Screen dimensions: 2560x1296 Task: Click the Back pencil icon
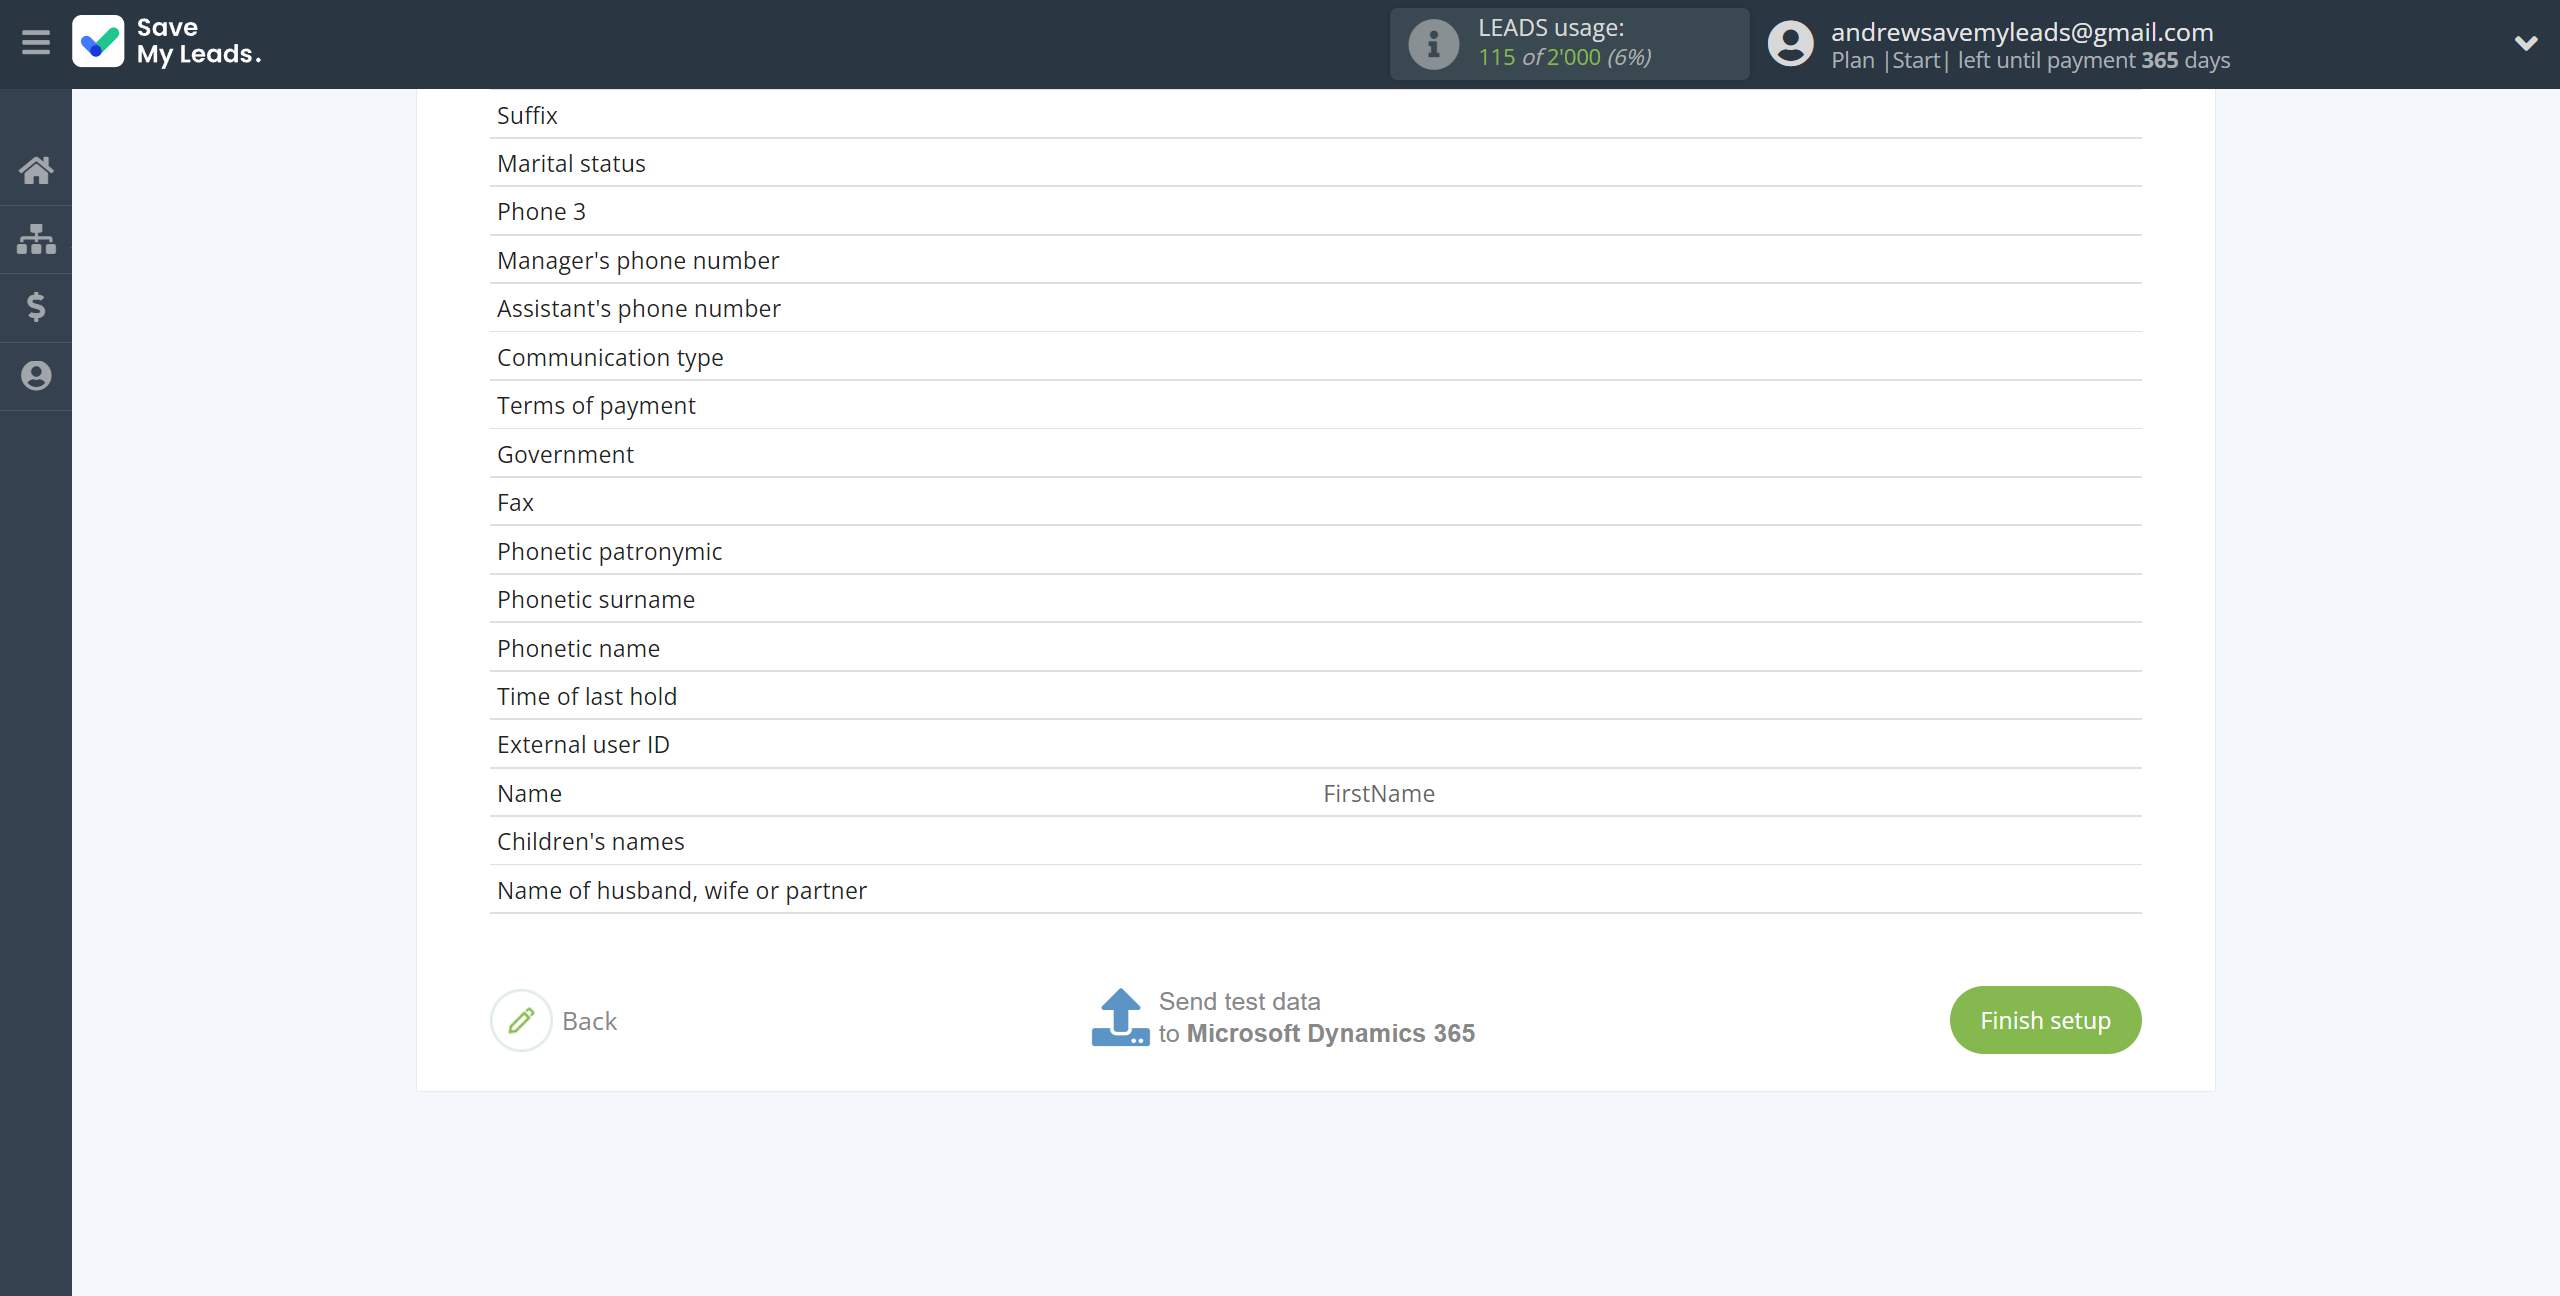(521, 1020)
